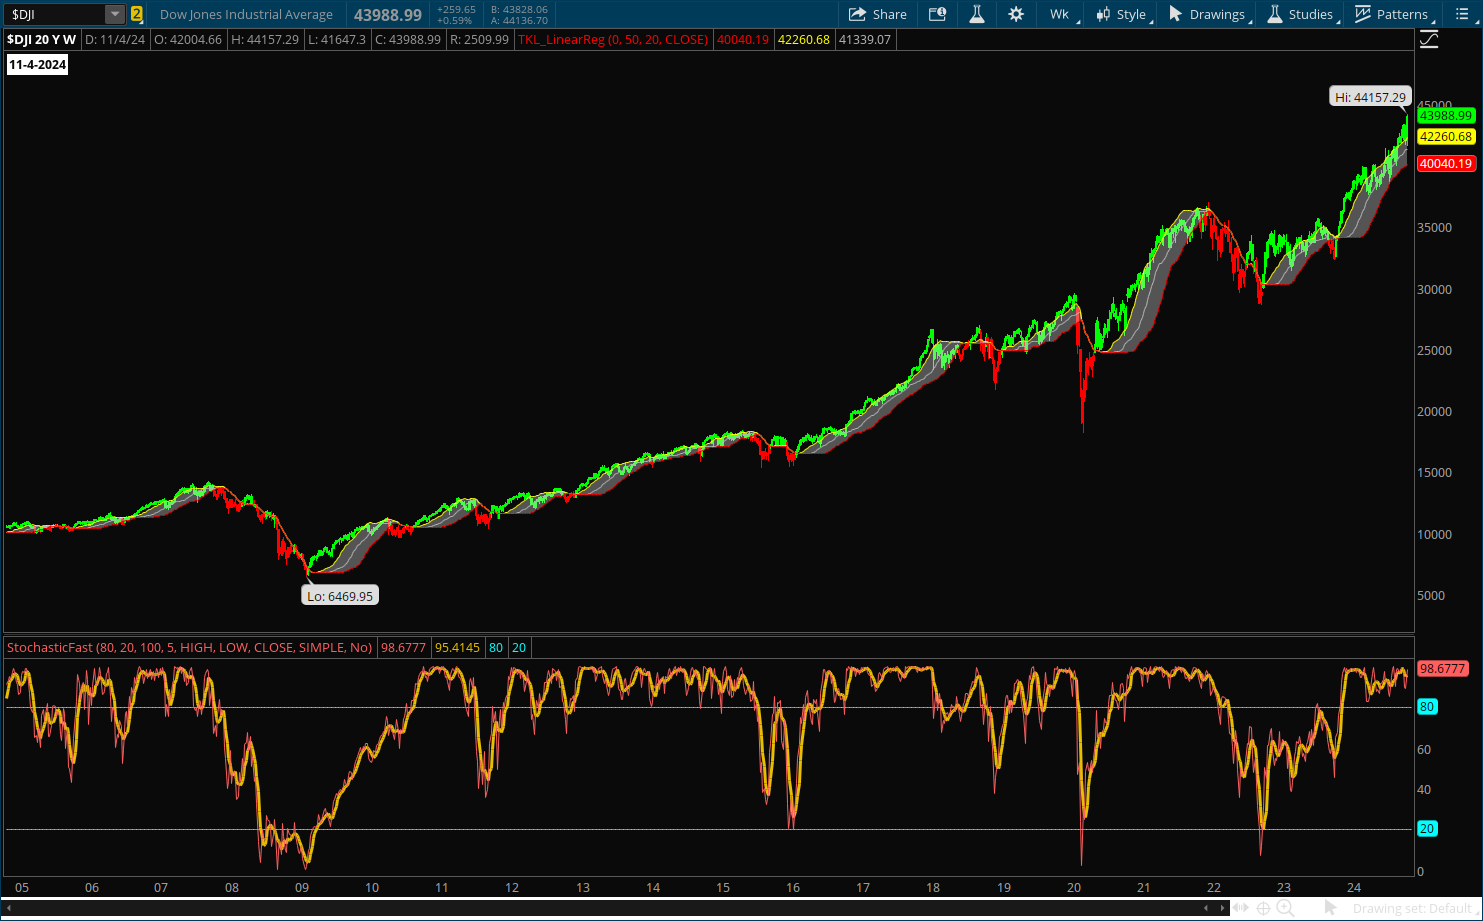Image resolution: width=1483 pixels, height=921 pixels.
Task: Click the Lo: 6469.95 price bubble
Action: tap(340, 596)
